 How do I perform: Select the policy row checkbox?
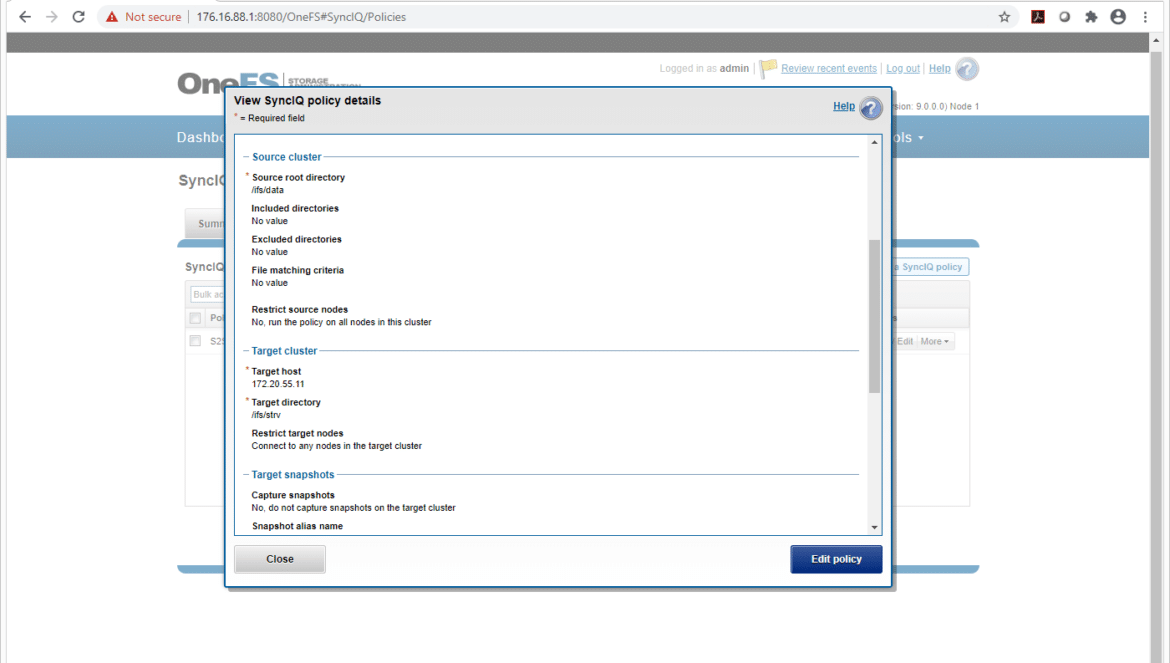pyautogui.click(x=195, y=341)
